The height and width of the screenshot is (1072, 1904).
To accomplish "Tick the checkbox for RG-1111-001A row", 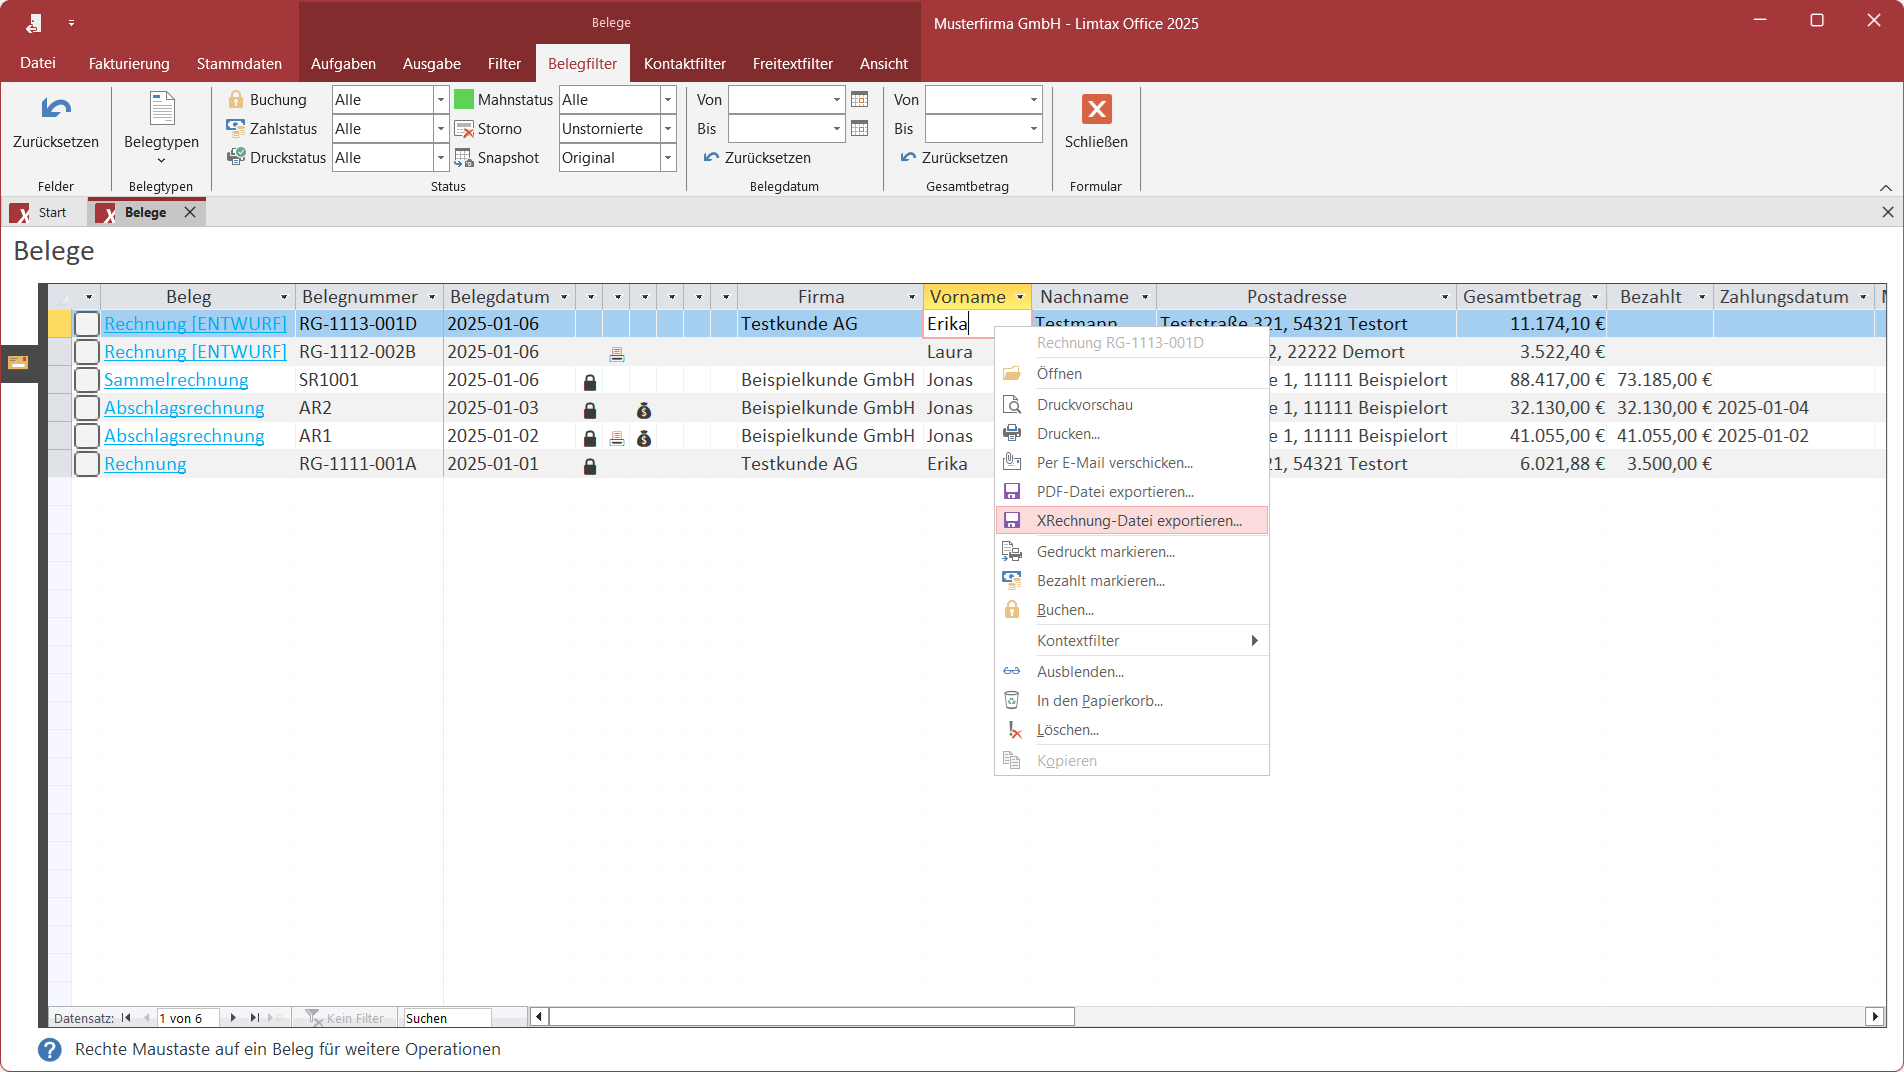I will 87,464.
